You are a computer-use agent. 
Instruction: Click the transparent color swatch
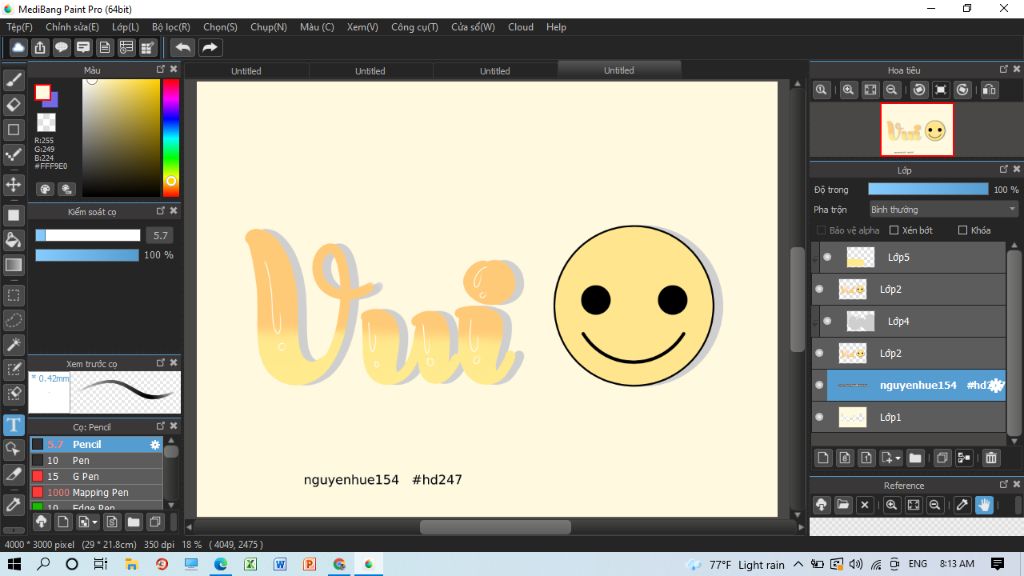[46, 122]
